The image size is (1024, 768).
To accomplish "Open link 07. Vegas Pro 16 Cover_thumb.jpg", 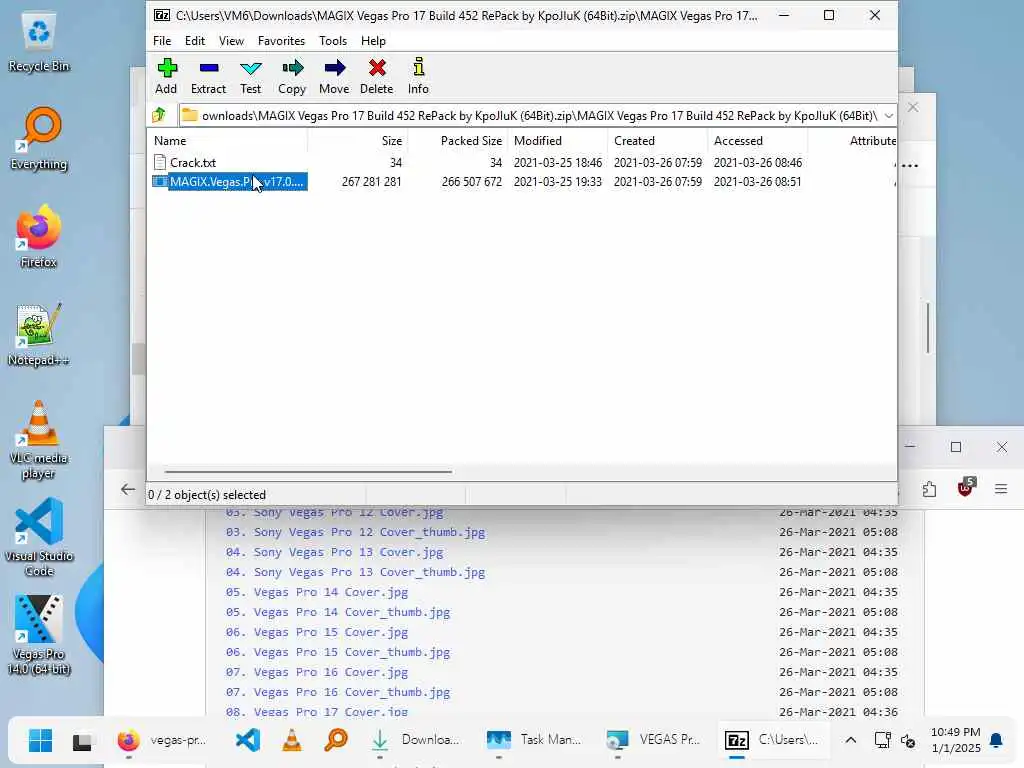I will [338, 692].
